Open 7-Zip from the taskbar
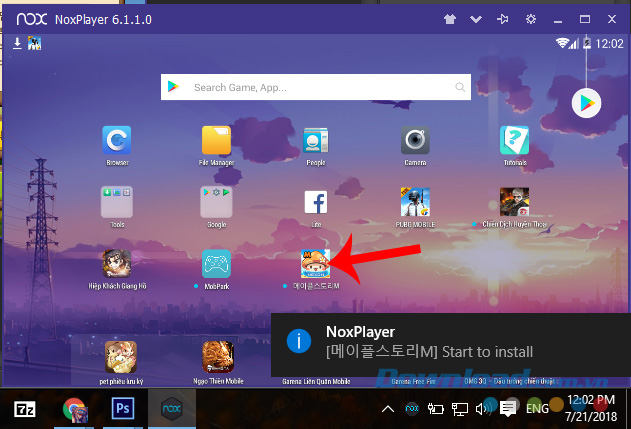This screenshot has width=631, height=429. point(25,409)
